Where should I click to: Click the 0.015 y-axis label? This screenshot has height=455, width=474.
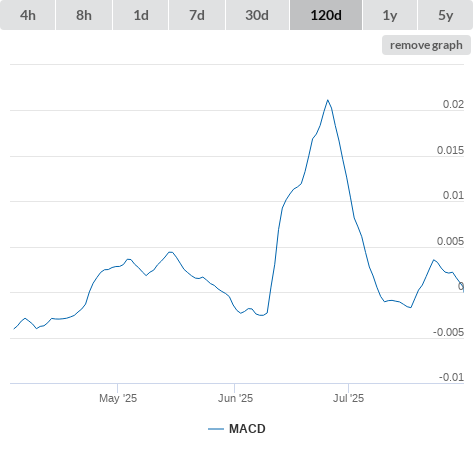point(450,150)
